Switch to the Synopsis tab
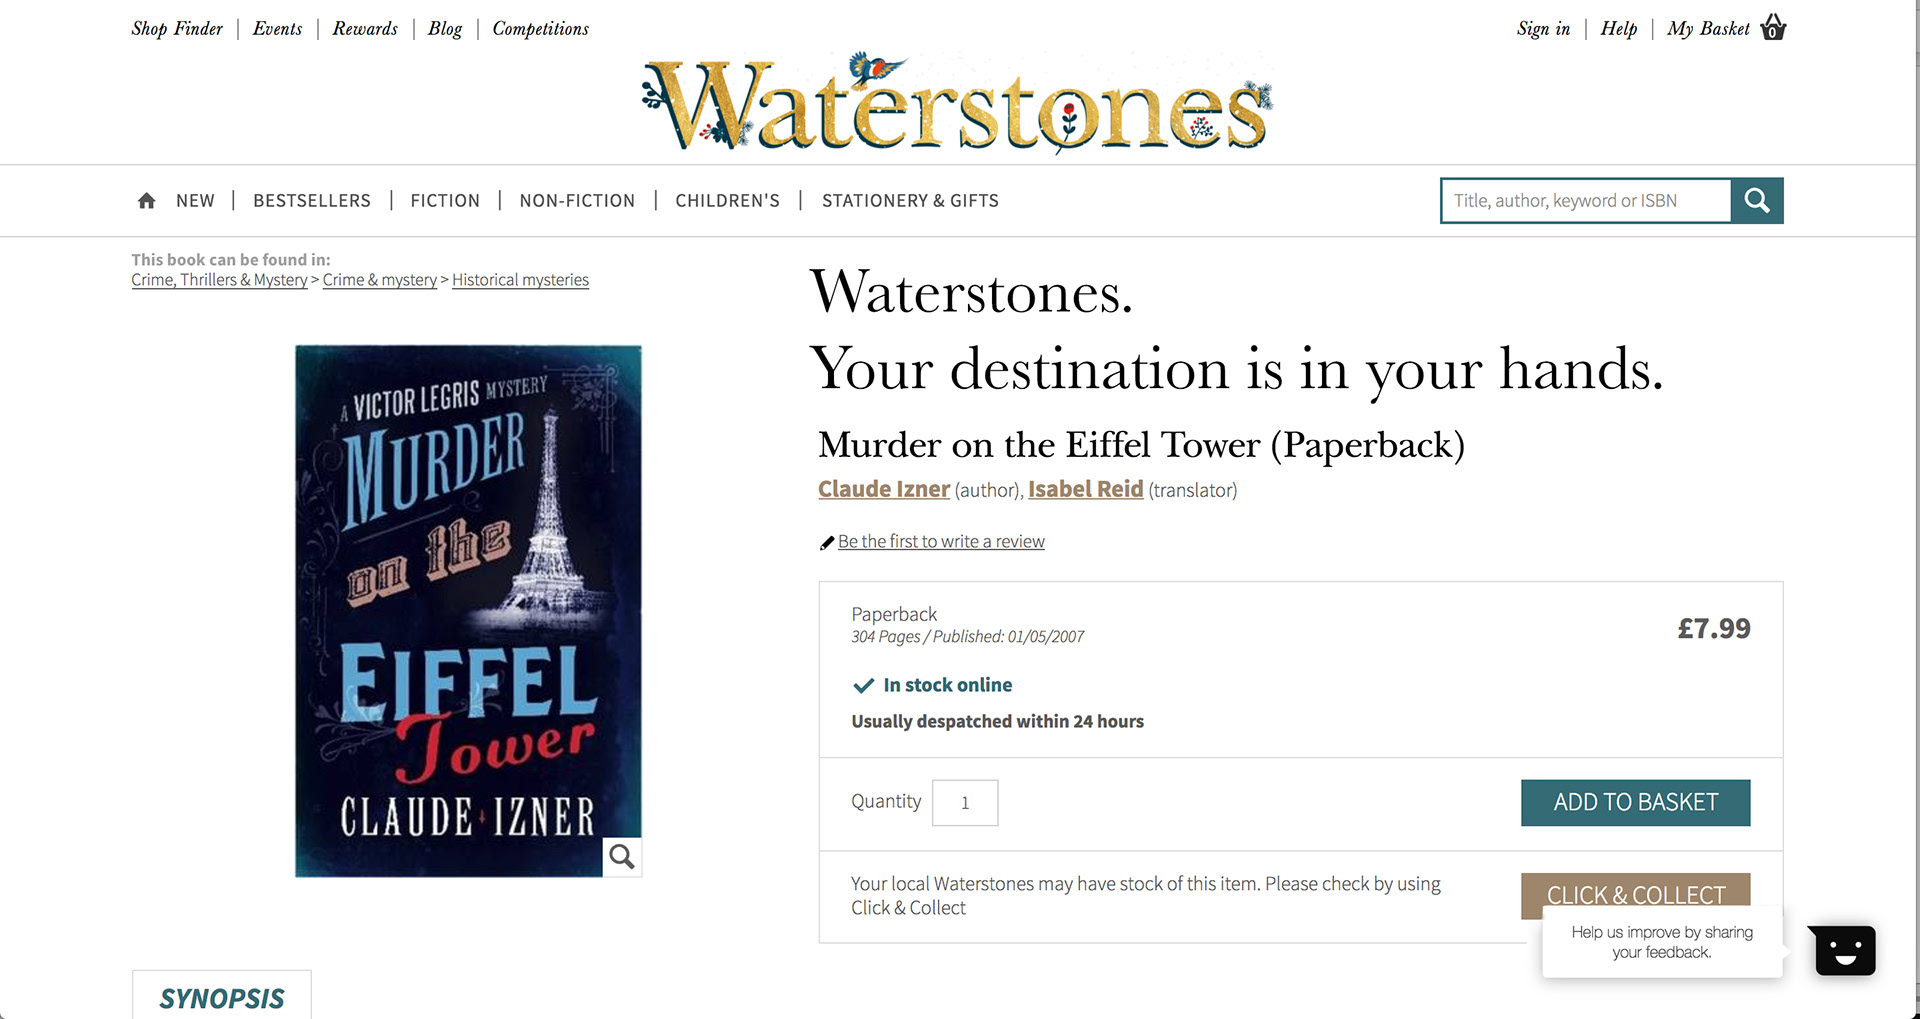 [x=222, y=996]
